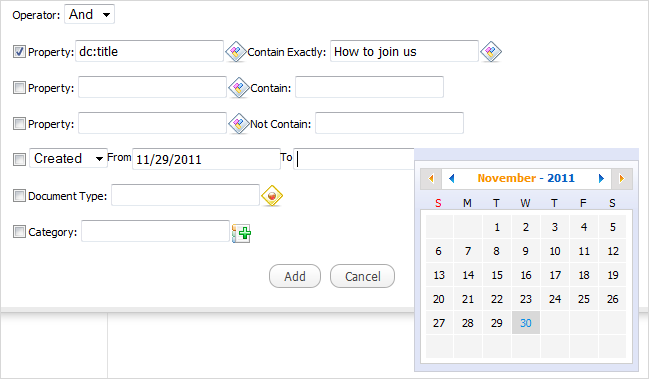Screen dimensions: 649x379
Task: Click the property picker icon beside dc:title
Action: click(236, 52)
